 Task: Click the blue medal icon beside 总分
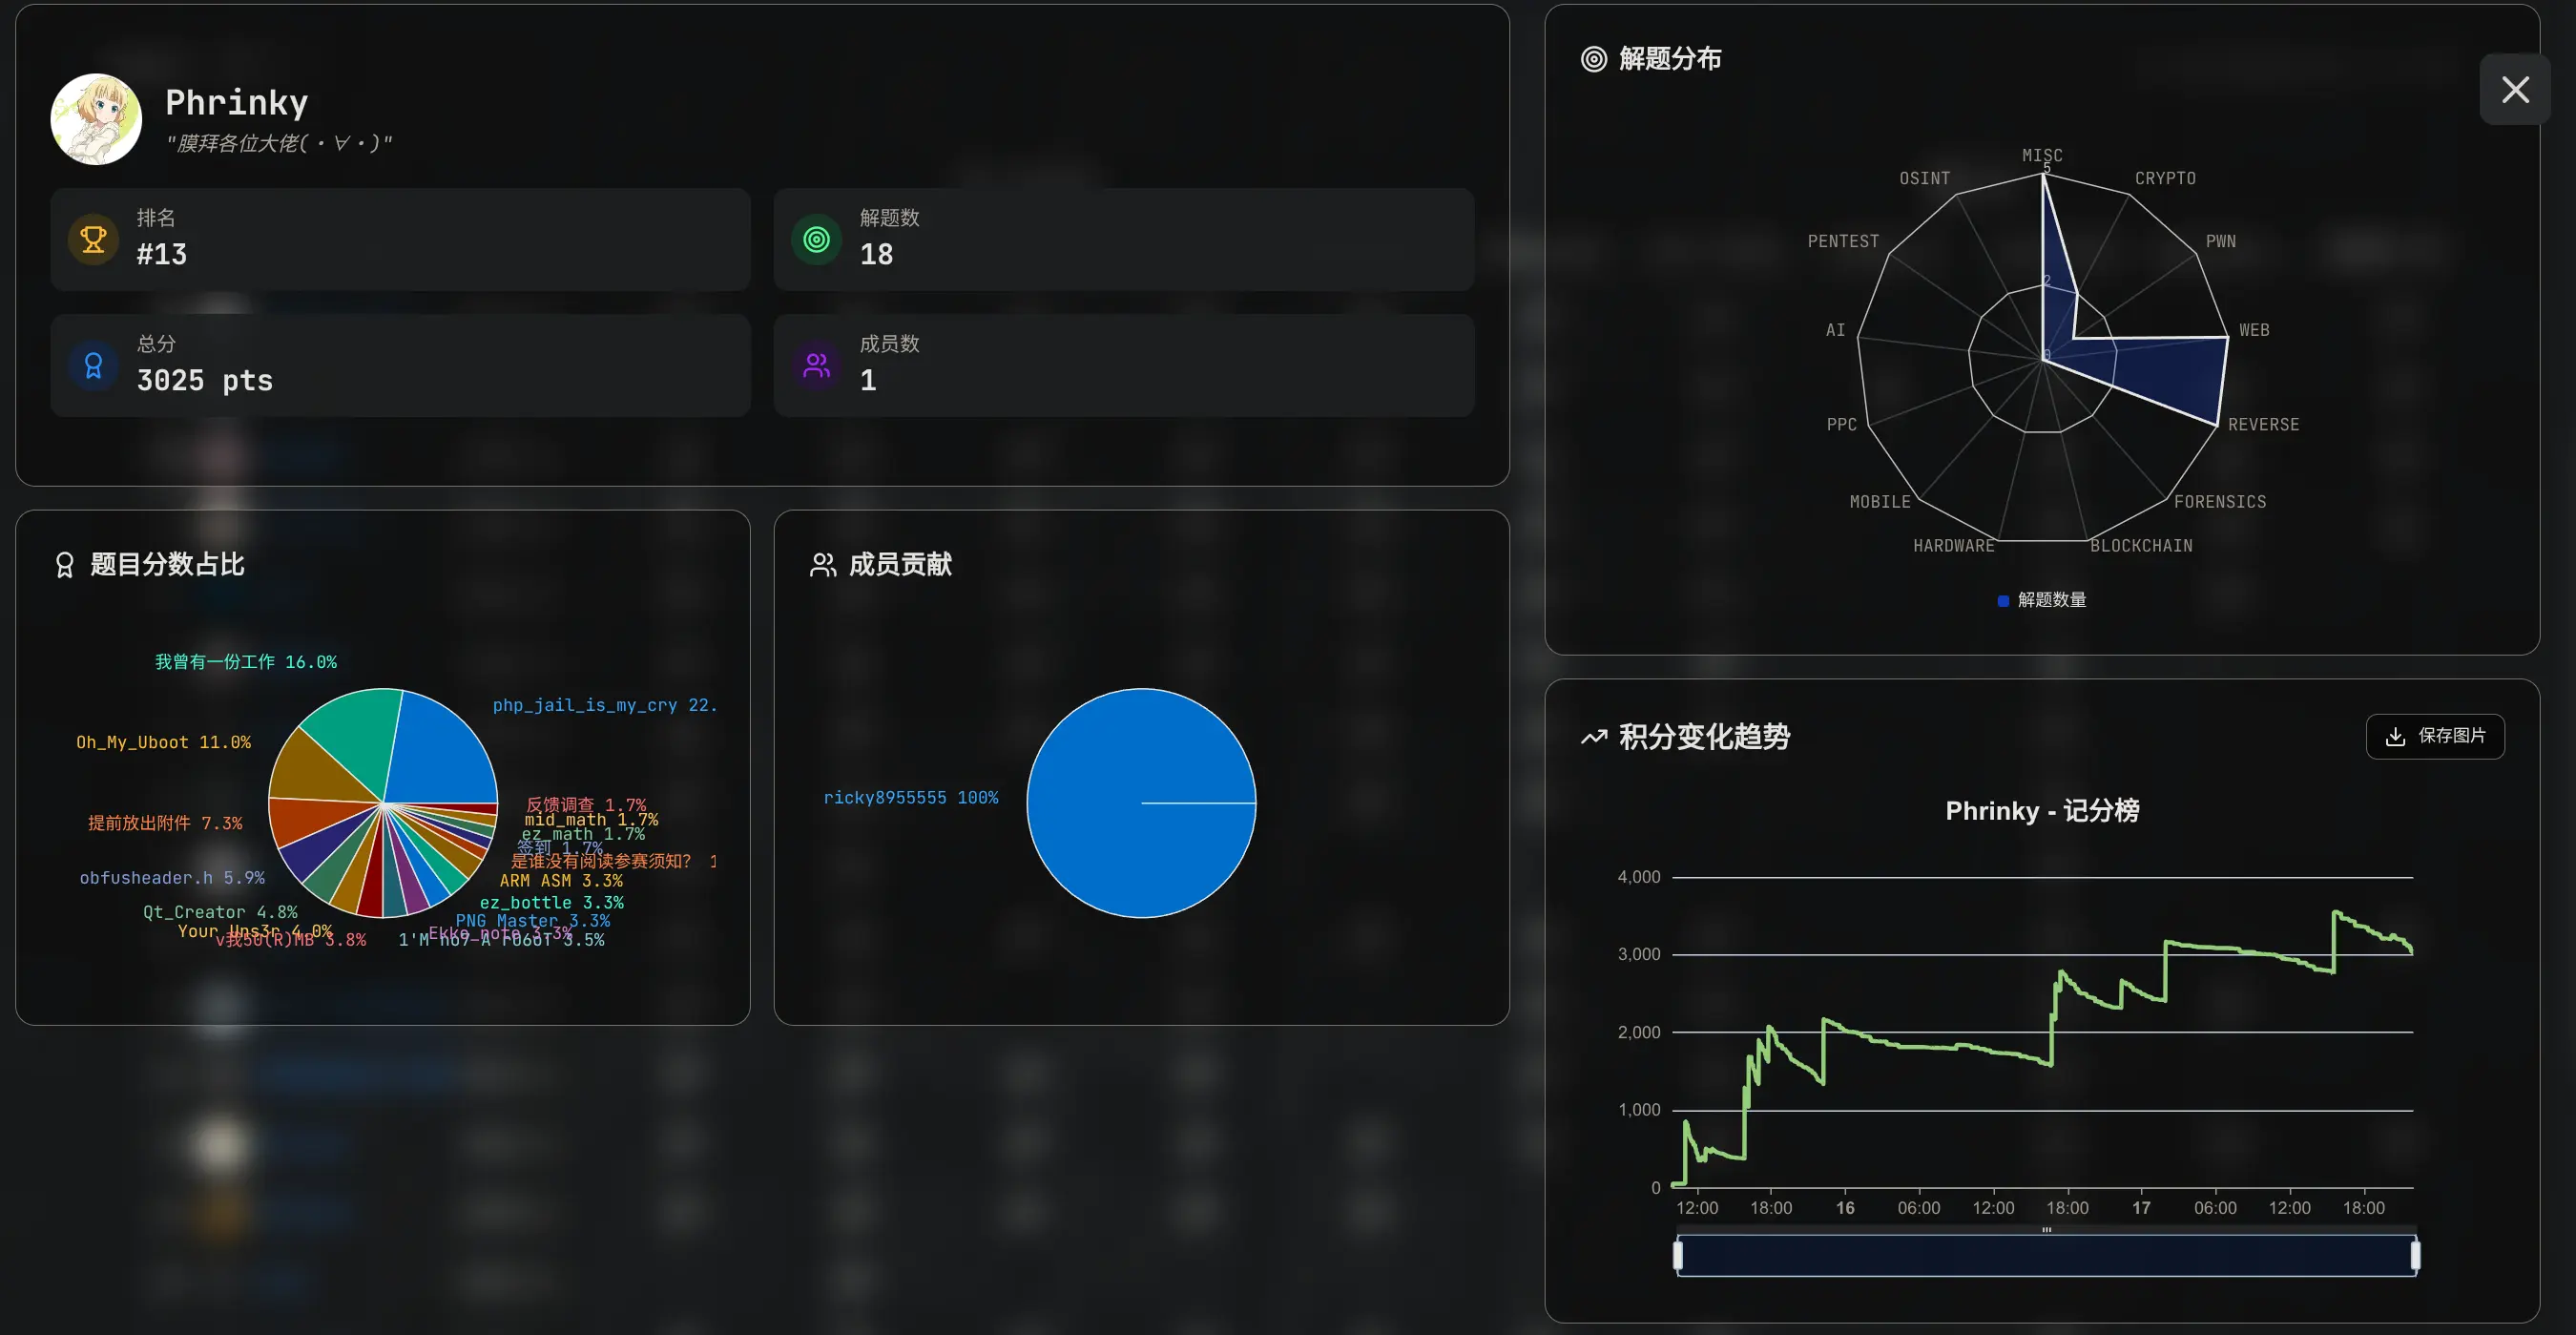pos(93,366)
